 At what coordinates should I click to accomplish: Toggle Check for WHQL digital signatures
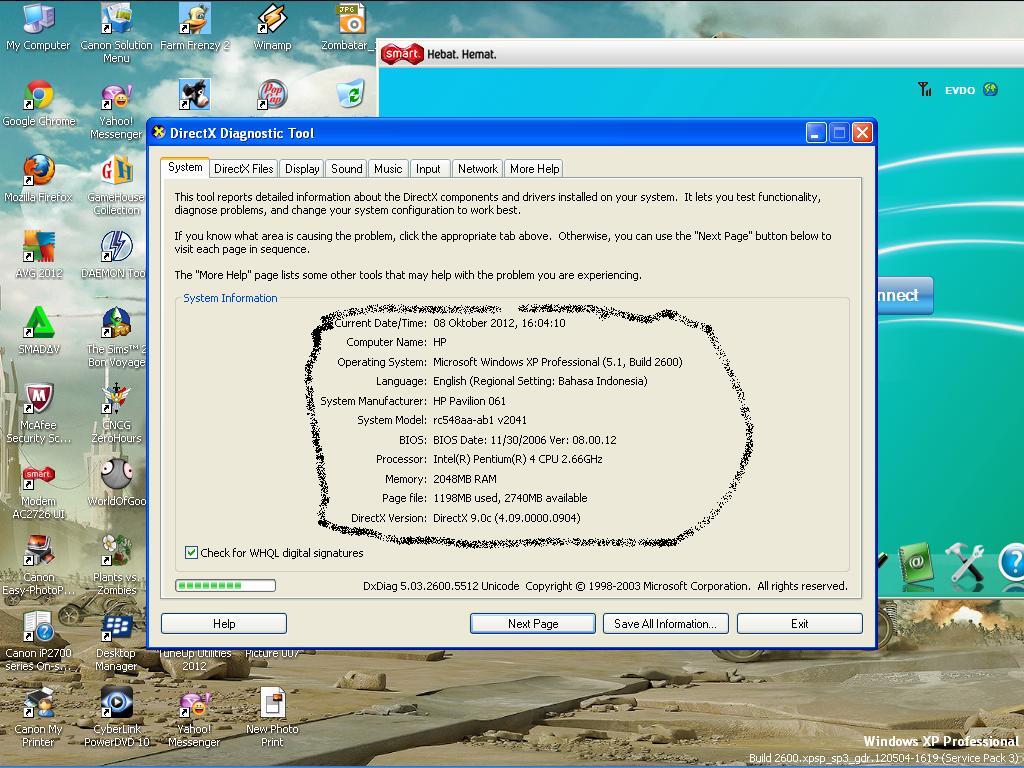[191, 553]
